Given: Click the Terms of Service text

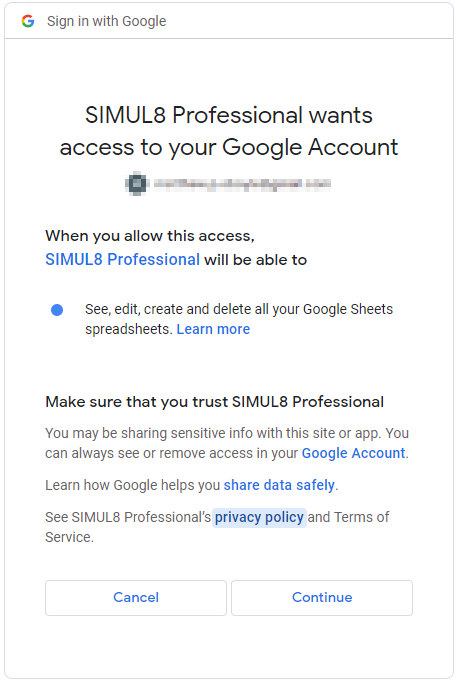Looking at the screenshot, I should point(217,527).
